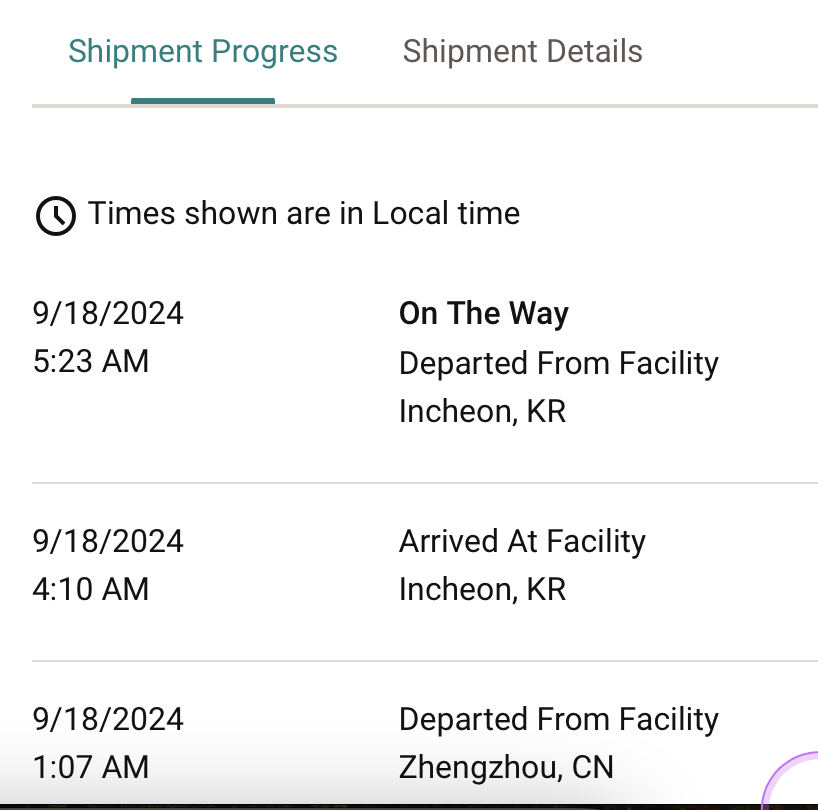Select the bold "On The Way" status heading
Screen dimensions: 818x810
(x=483, y=314)
